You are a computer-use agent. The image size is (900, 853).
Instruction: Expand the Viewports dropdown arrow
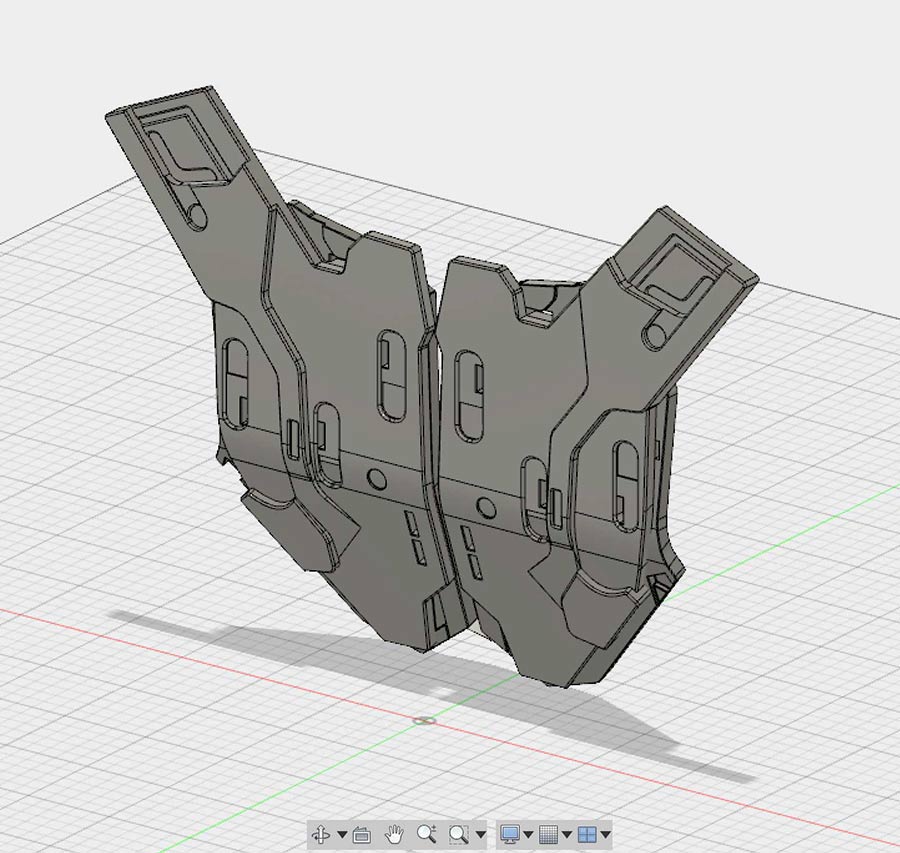pyautogui.click(x=605, y=834)
